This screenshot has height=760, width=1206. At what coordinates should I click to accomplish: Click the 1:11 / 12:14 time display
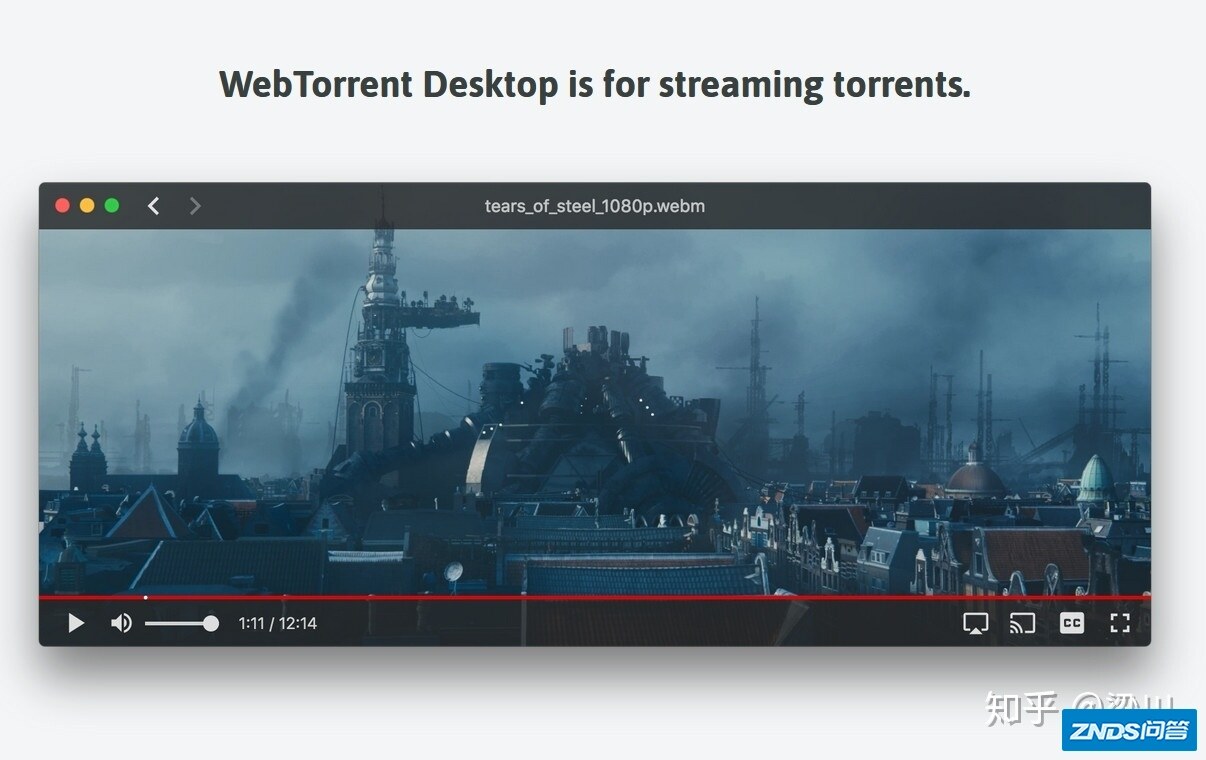pos(277,623)
